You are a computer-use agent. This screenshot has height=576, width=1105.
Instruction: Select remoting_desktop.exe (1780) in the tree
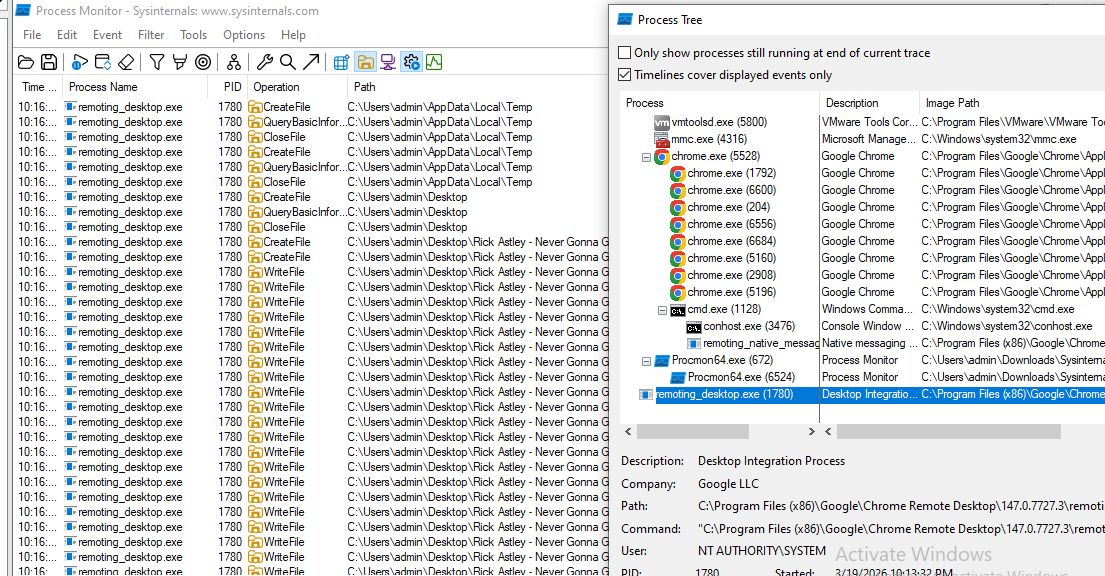coord(724,394)
